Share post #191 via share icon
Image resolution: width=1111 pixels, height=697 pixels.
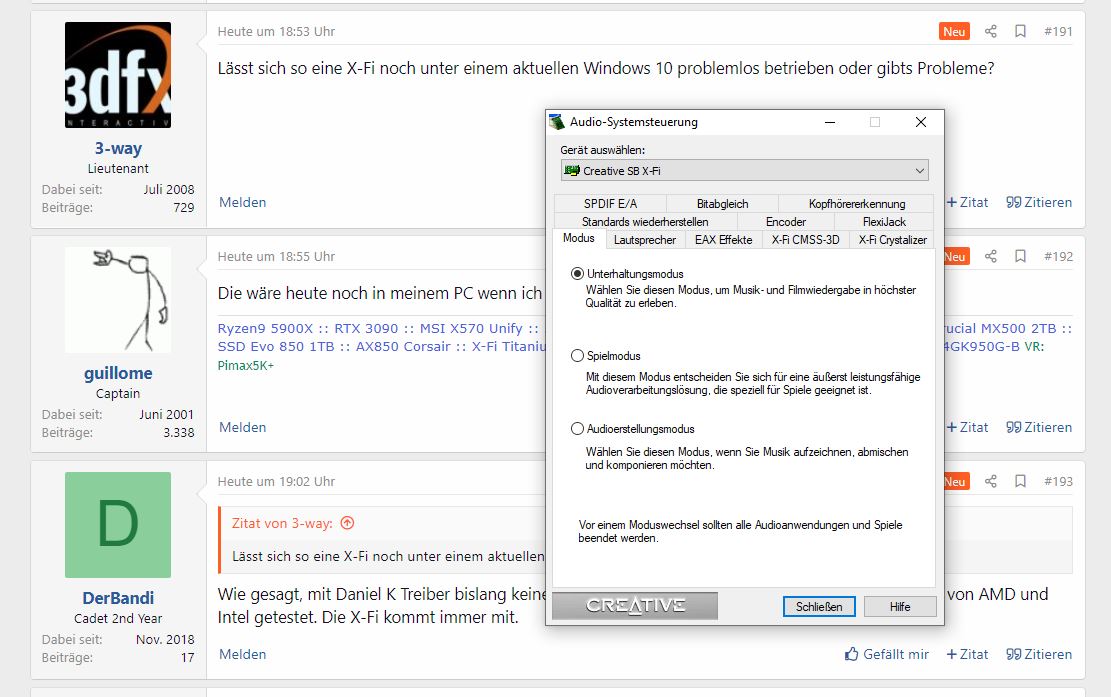[991, 31]
